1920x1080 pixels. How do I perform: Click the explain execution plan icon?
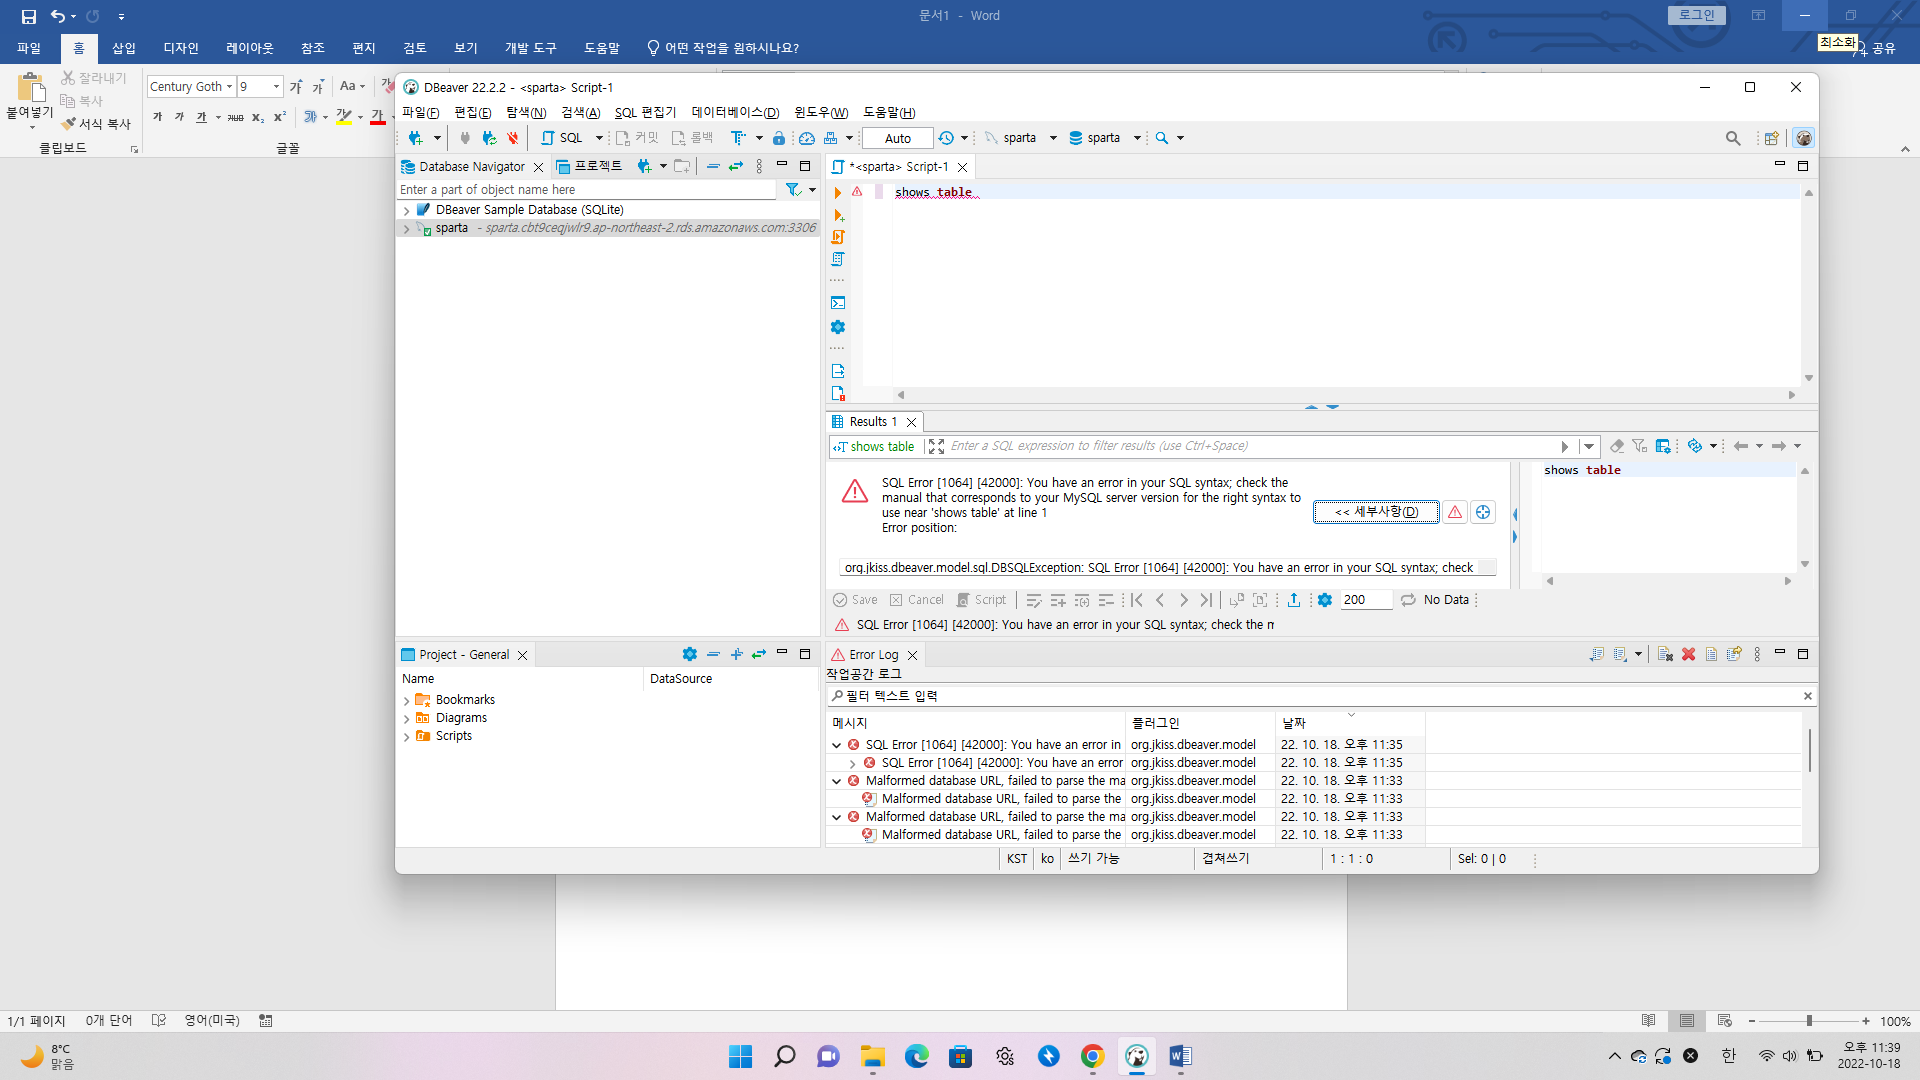coord(838,259)
